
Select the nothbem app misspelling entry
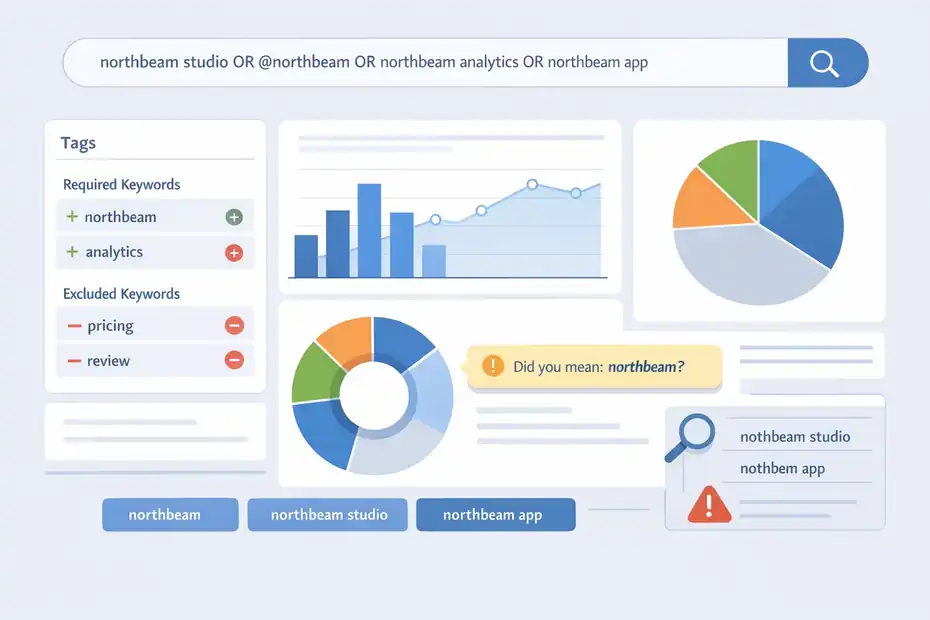click(782, 469)
